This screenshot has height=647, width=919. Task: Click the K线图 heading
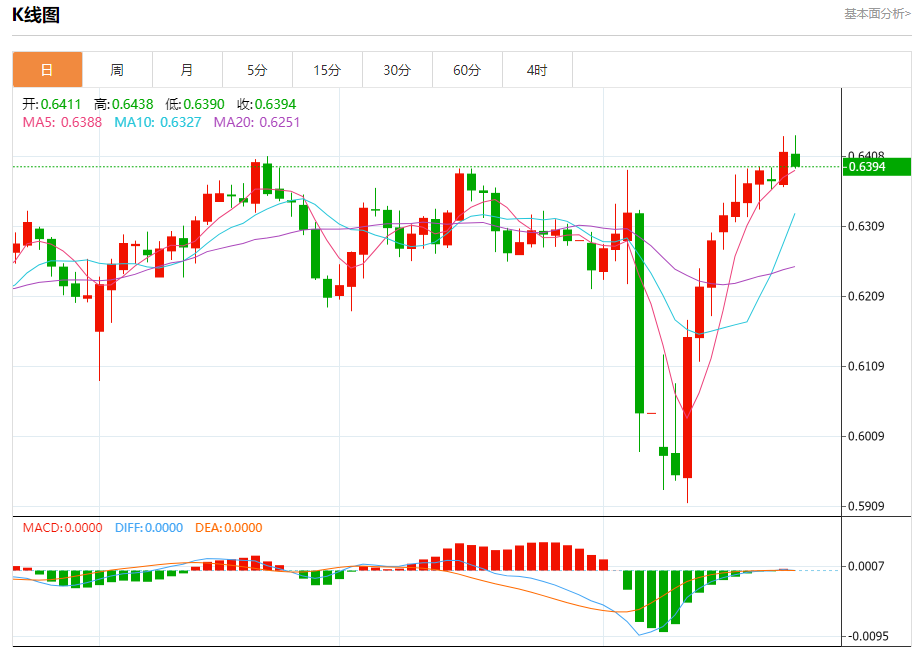36,15
